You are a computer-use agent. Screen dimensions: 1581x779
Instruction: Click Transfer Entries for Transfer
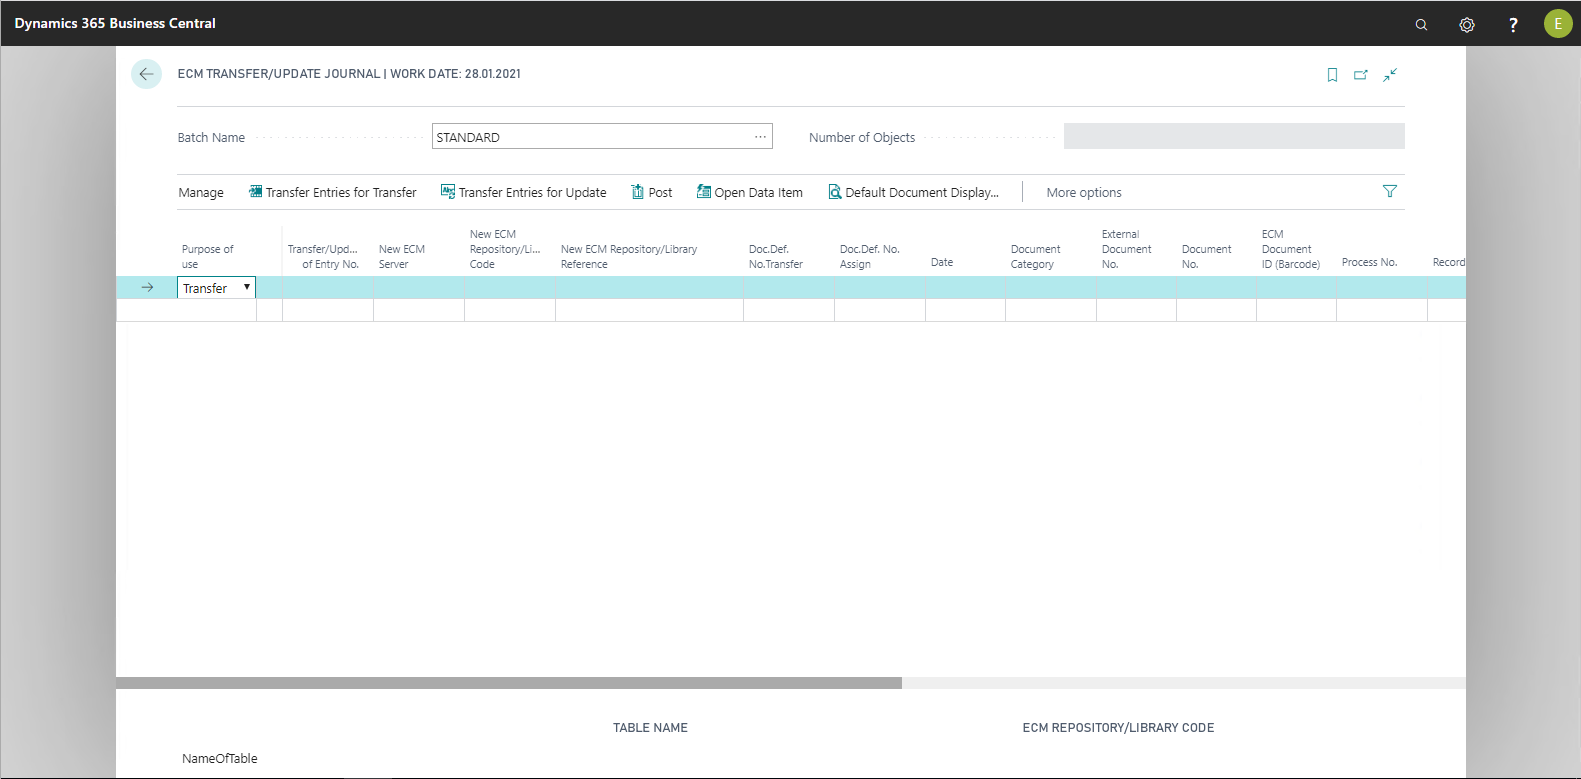333,193
